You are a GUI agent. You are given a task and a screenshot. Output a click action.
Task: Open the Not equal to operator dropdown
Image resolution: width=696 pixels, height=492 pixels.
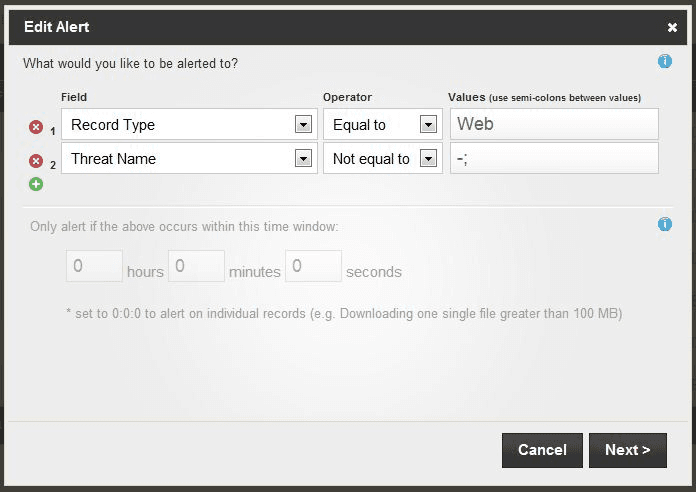pyautogui.click(x=383, y=158)
